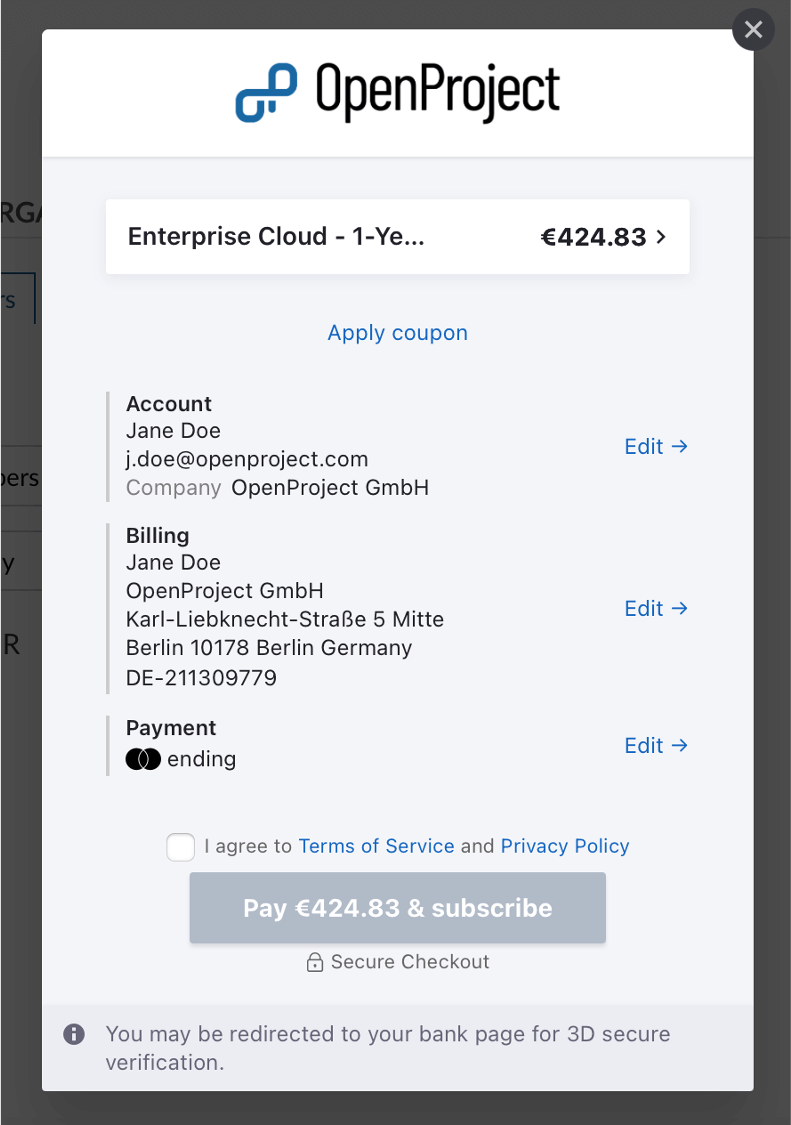Click the info icon in the redirect notice
This screenshot has width=791, height=1125.
pyautogui.click(x=73, y=1034)
